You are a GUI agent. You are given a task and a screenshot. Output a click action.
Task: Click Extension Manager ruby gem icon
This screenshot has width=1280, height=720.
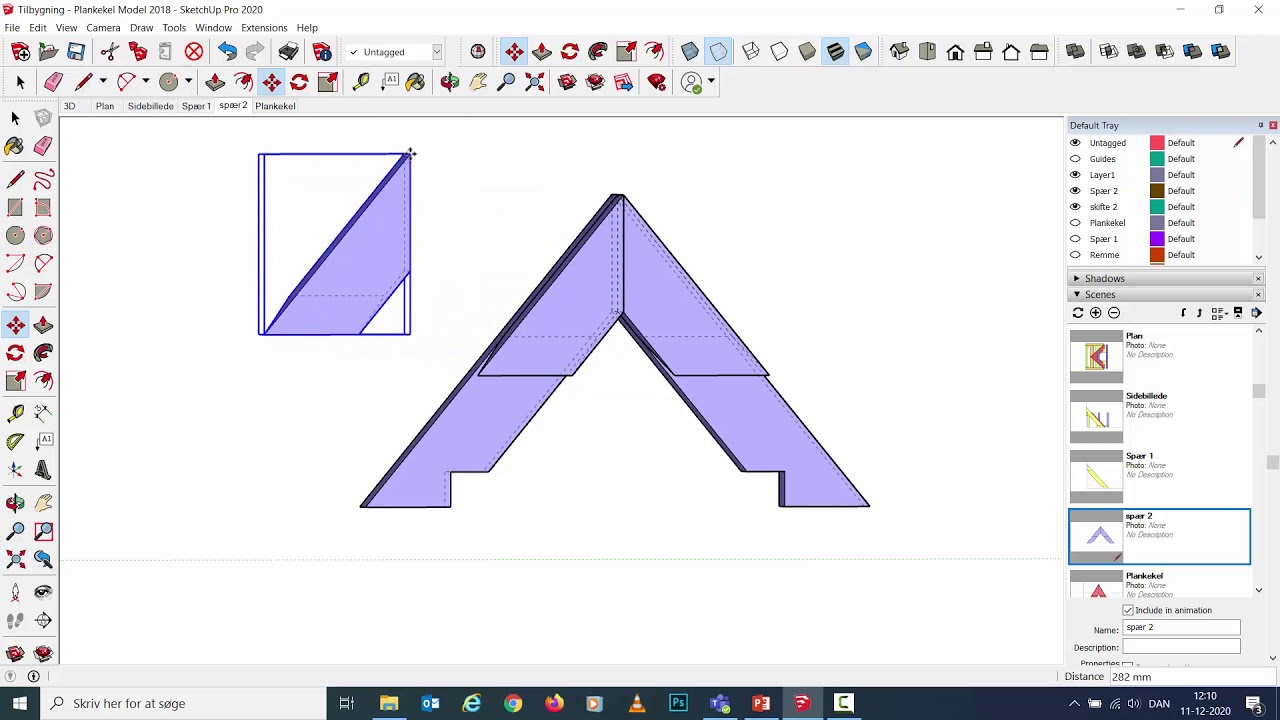coord(657,82)
